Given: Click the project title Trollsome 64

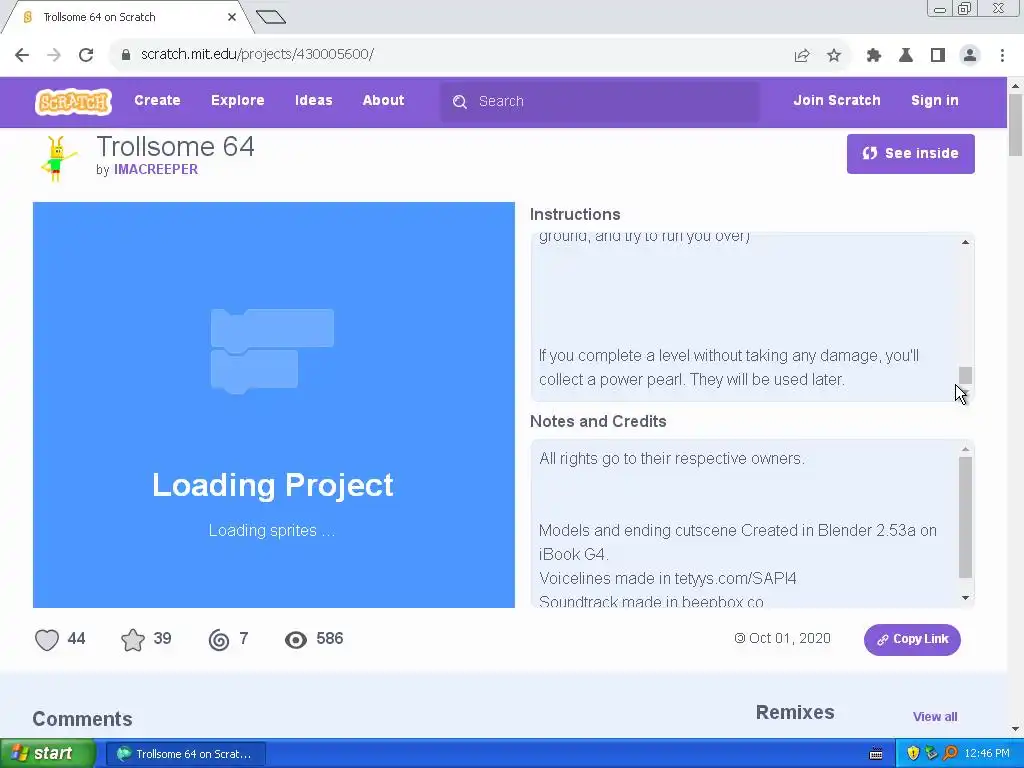Looking at the screenshot, I should coord(175,146).
